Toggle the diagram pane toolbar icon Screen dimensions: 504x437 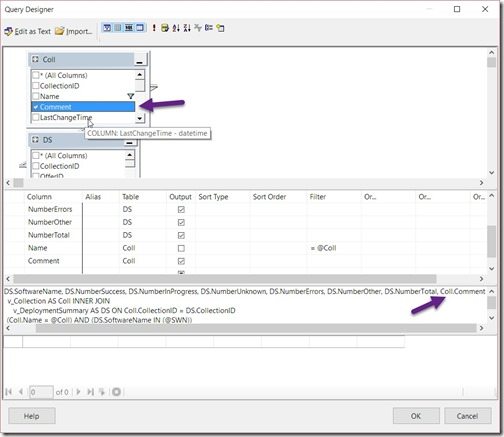(107, 28)
